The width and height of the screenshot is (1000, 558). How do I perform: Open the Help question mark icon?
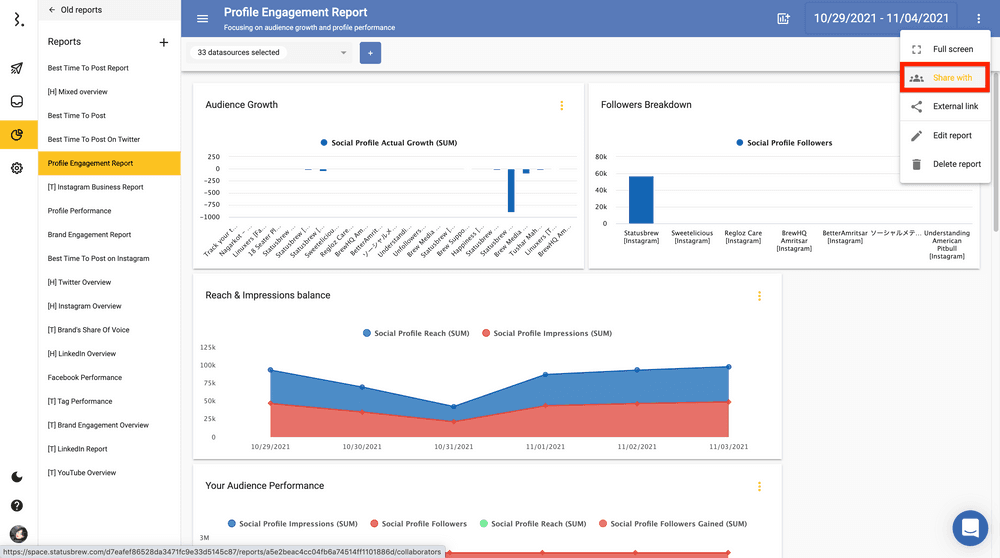(x=17, y=506)
